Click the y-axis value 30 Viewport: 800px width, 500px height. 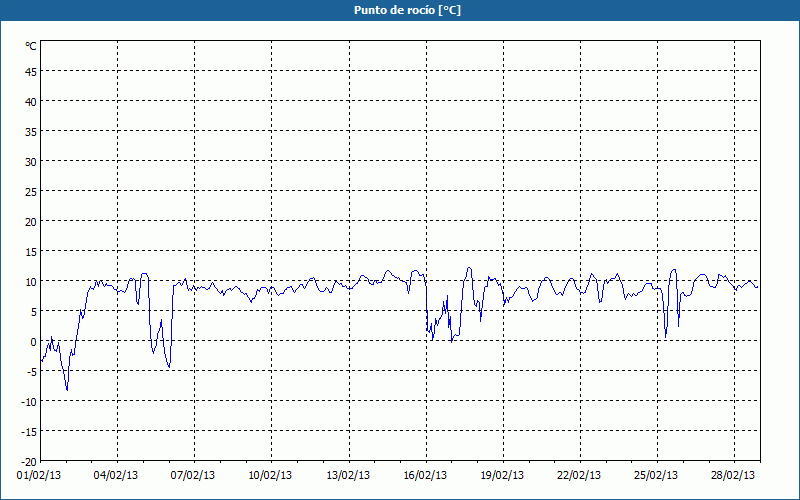pos(31,162)
